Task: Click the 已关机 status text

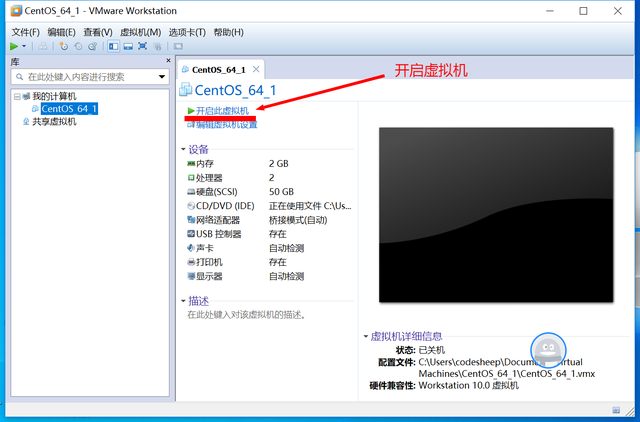Action: tap(432, 350)
